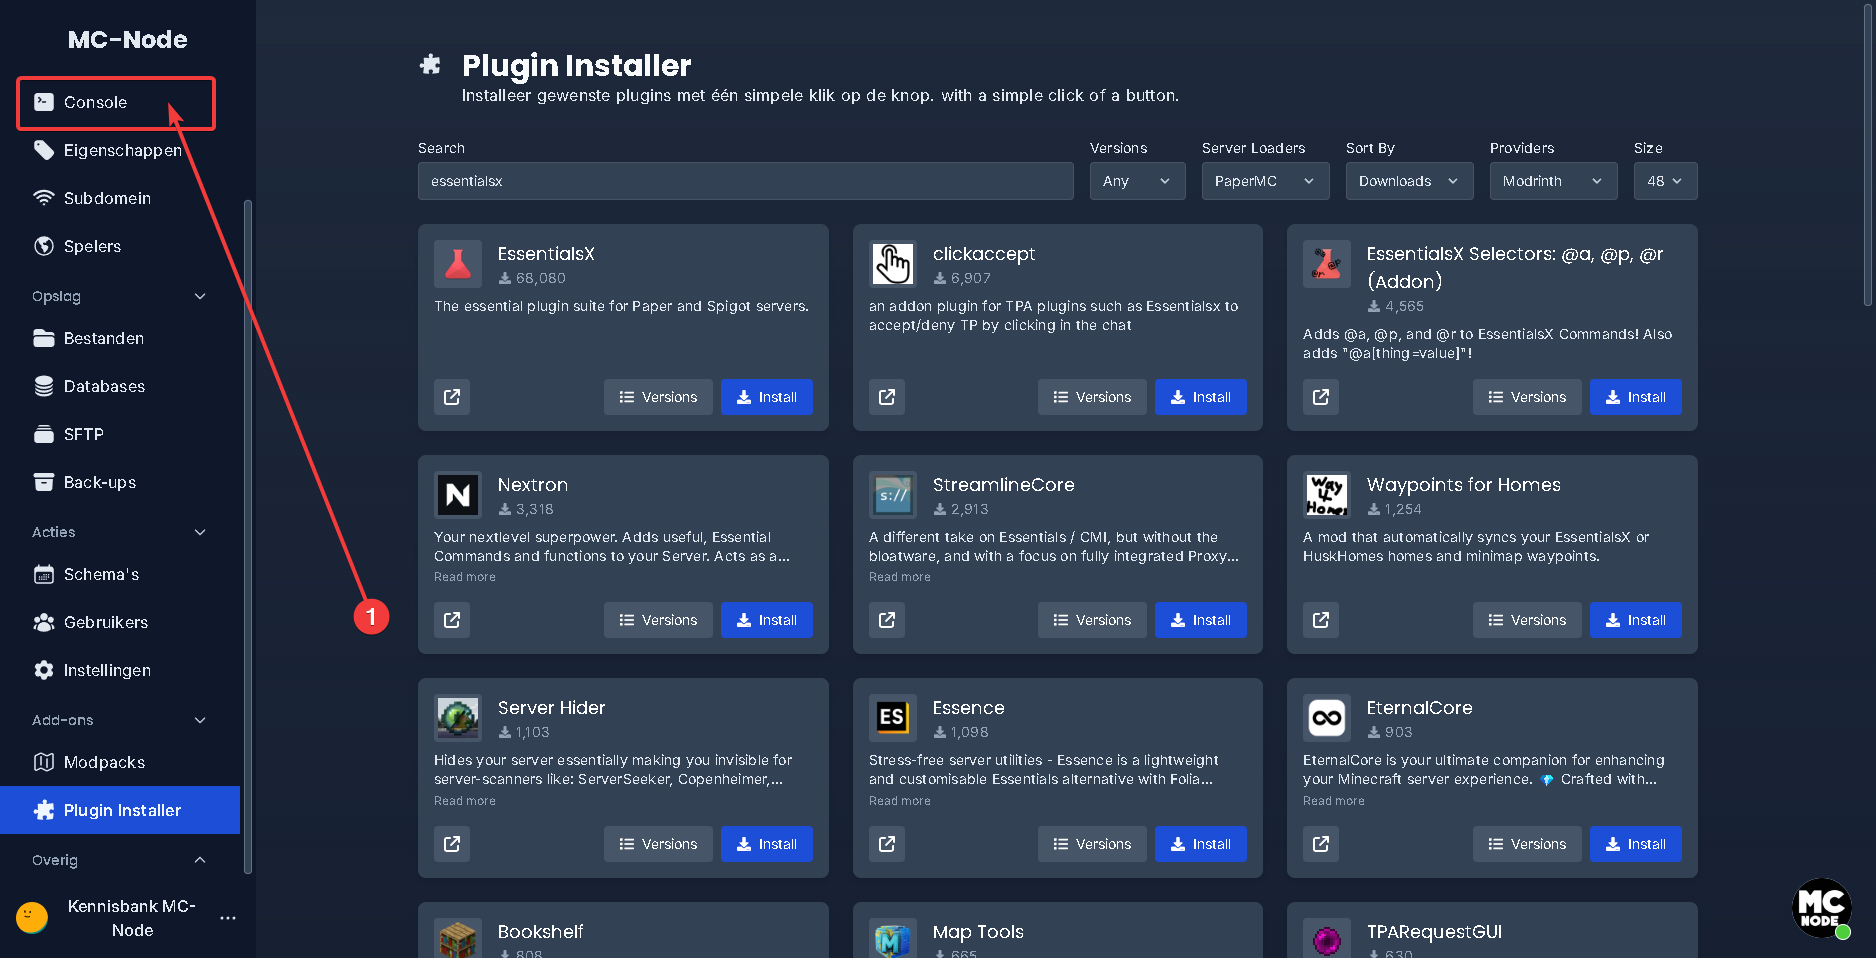Click the SFTP drive icon
The height and width of the screenshot is (958, 1876).
pyautogui.click(x=44, y=434)
